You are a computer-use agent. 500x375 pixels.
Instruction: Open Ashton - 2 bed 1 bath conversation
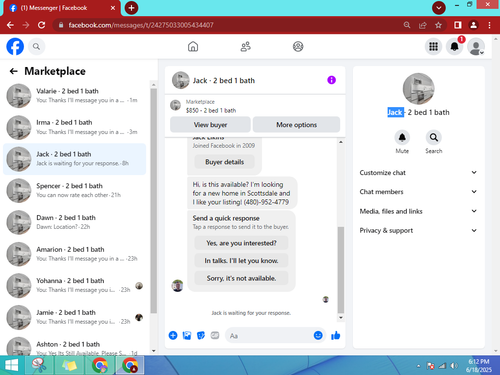pyautogui.click(x=75, y=346)
